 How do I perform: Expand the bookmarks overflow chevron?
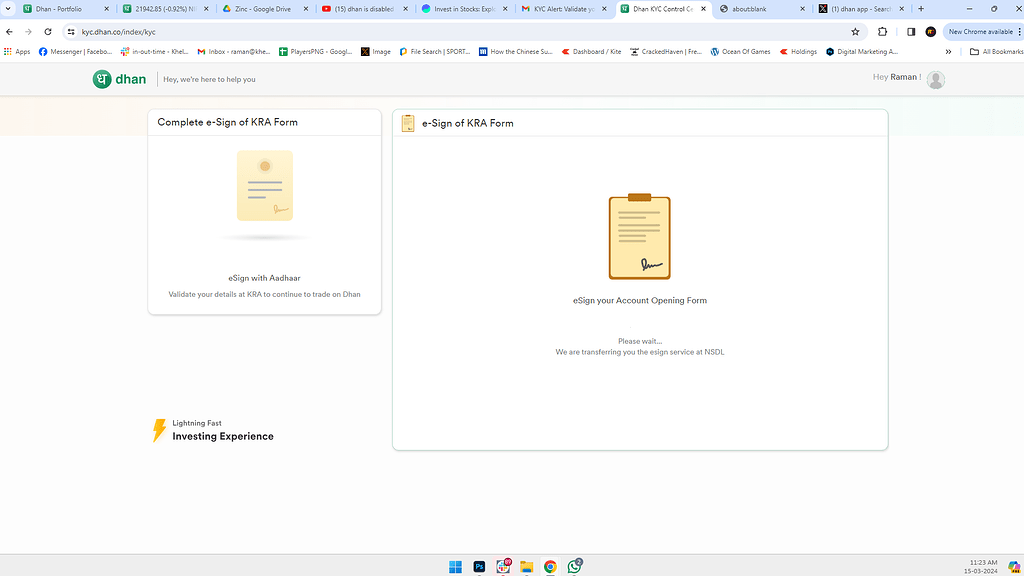947,51
